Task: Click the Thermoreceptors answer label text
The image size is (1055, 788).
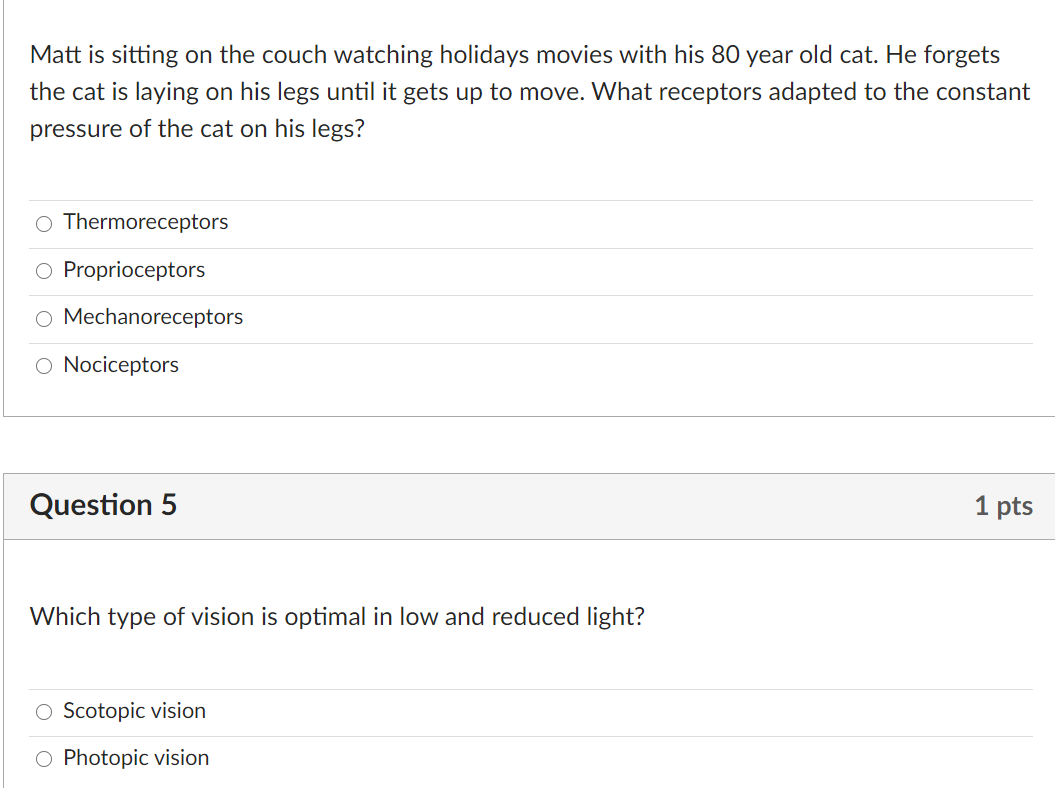Action: (145, 222)
